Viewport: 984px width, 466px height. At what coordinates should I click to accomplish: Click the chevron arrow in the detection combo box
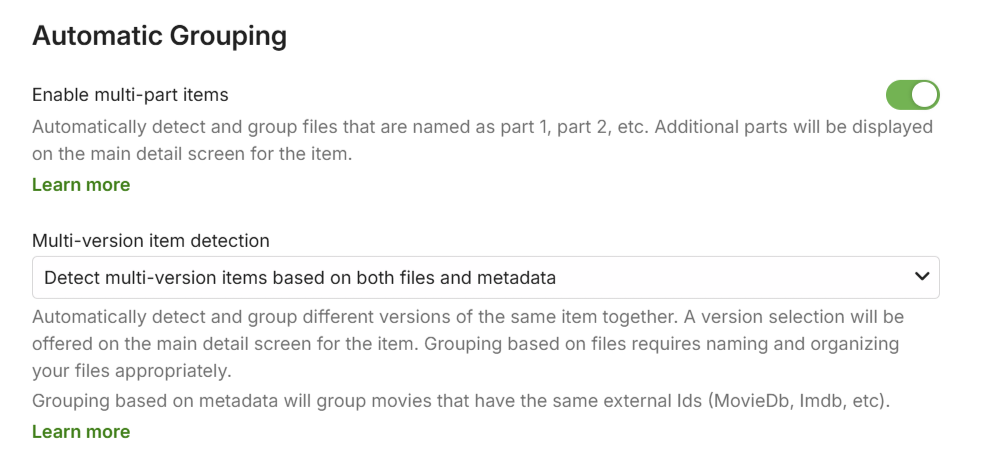[922, 277]
